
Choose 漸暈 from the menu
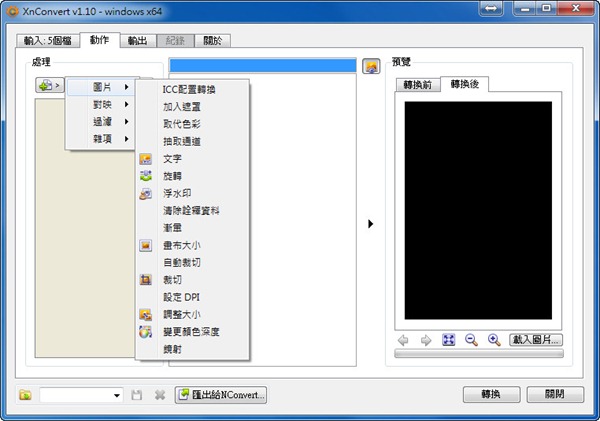point(172,228)
